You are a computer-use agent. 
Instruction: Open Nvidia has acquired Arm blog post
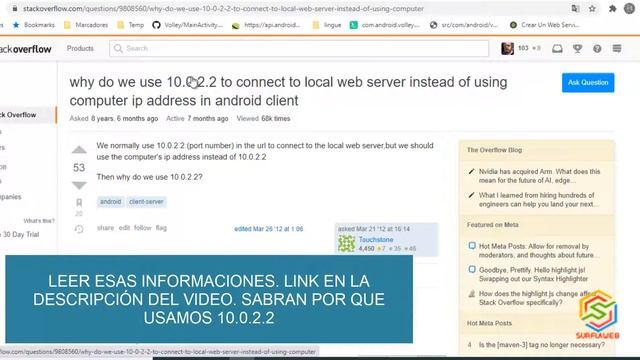(539, 176)
